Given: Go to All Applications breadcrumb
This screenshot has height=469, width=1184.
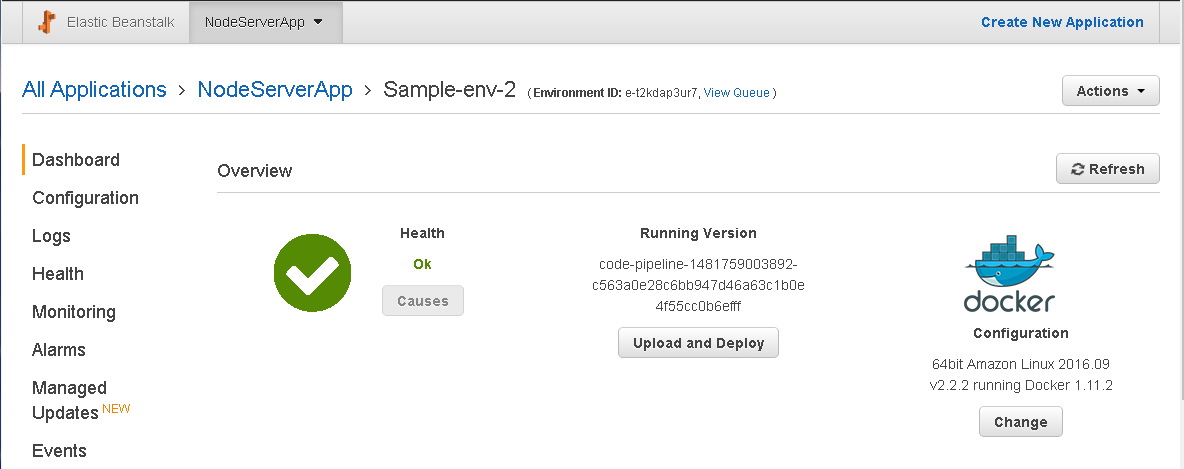Looking at the screenshot, I should click(94, 89).
